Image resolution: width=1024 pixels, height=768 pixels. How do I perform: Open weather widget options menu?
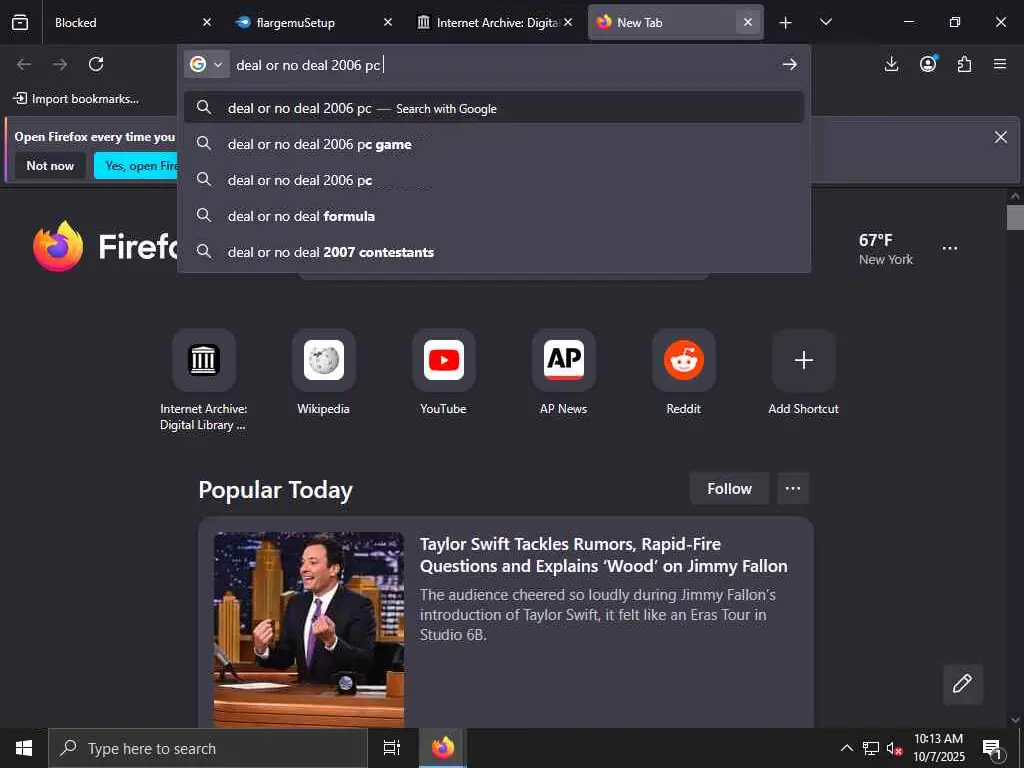click(x=950, y=248)
